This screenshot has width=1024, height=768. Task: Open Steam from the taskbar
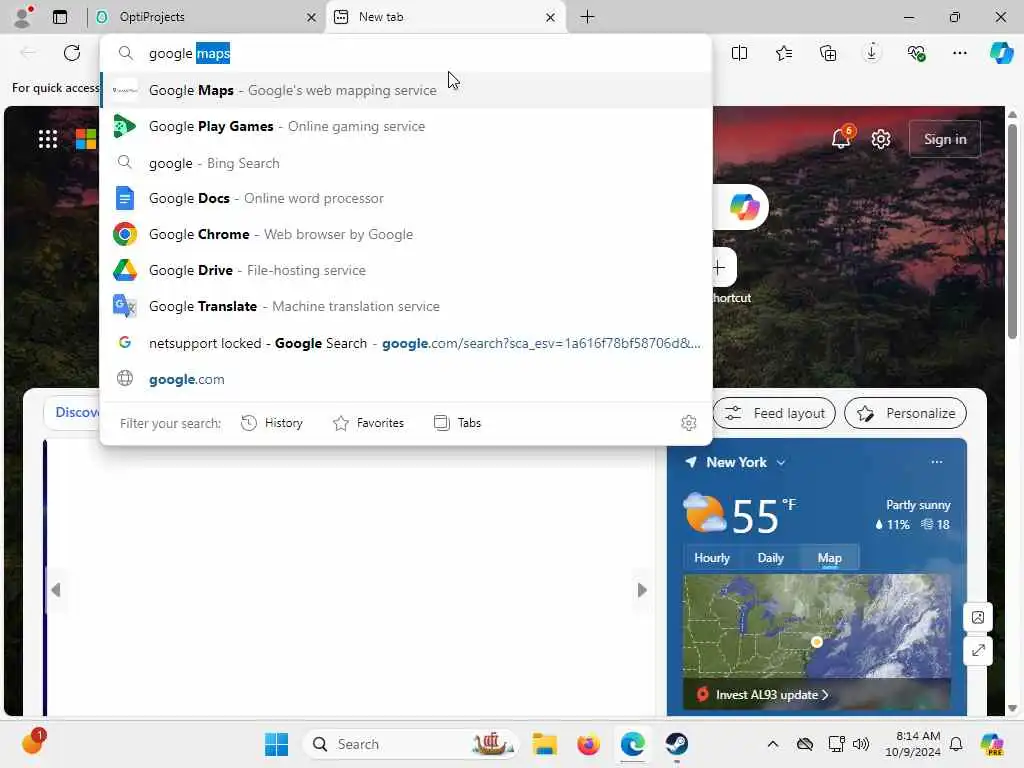(x=677, y=744)
